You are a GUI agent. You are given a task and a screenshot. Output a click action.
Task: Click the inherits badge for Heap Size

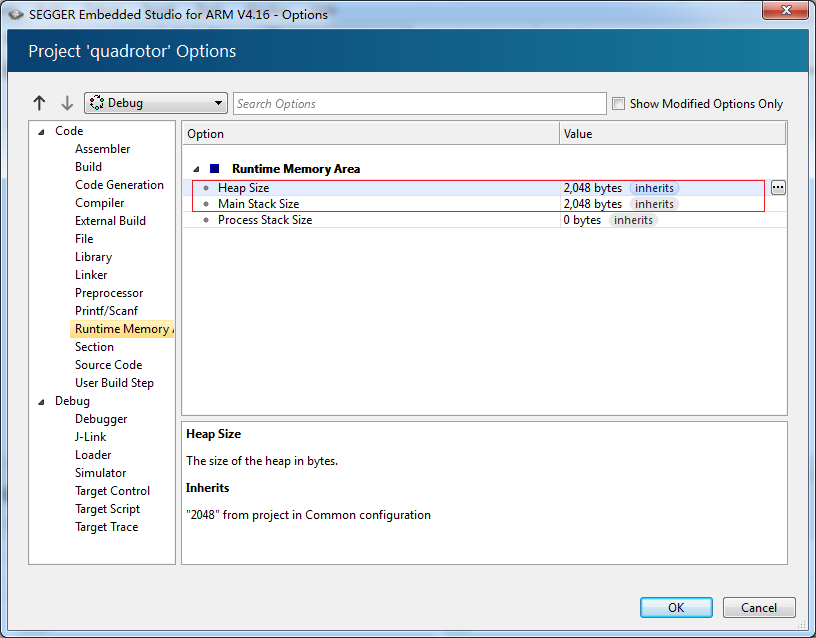pos(654,188)
